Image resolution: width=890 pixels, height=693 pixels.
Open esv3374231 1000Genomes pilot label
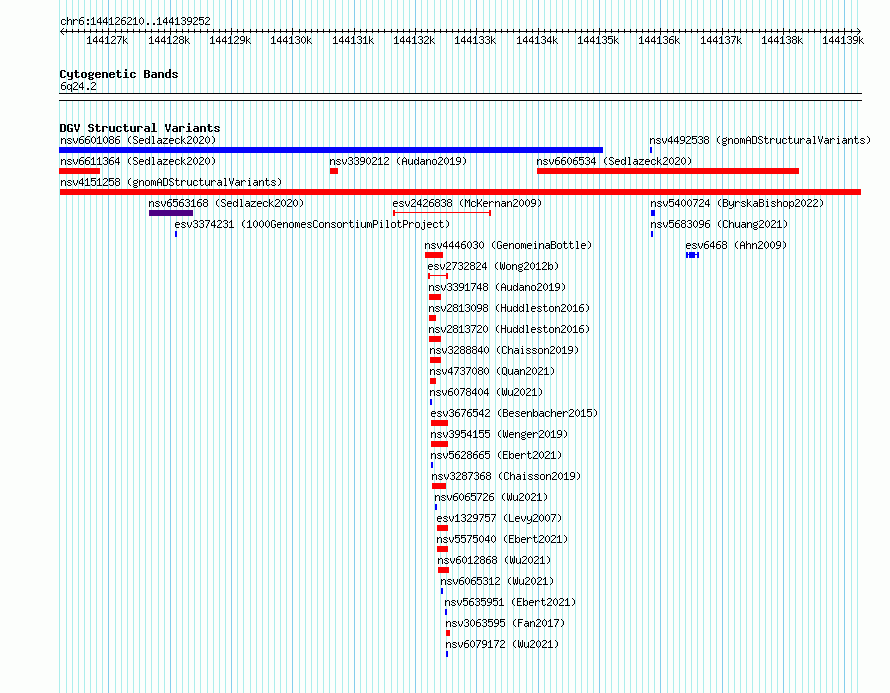point(312,224)
